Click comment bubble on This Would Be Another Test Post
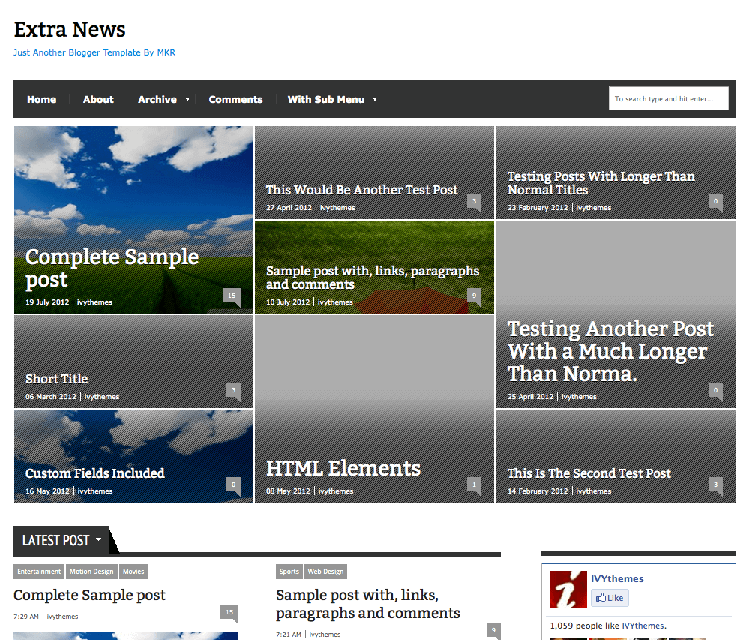This screenshot has height=640, width=750. 474,203
